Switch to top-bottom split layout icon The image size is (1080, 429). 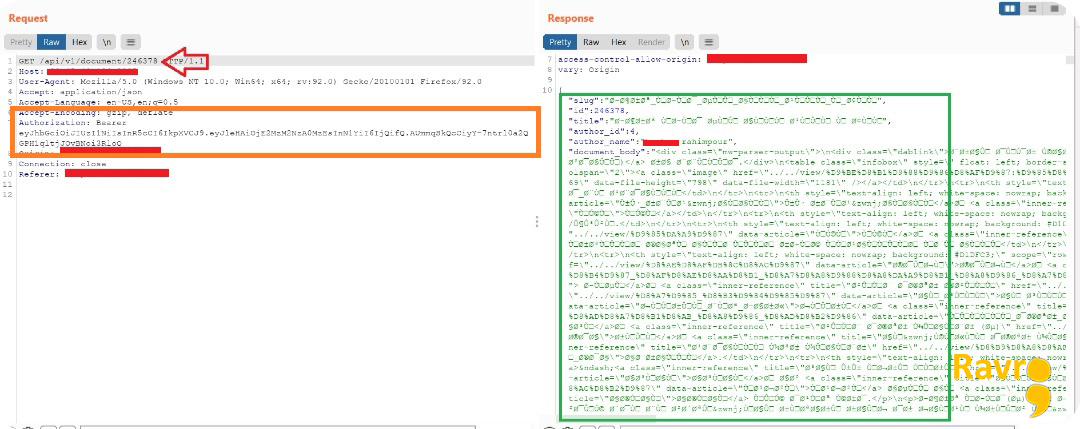[x=1032, y=8]
